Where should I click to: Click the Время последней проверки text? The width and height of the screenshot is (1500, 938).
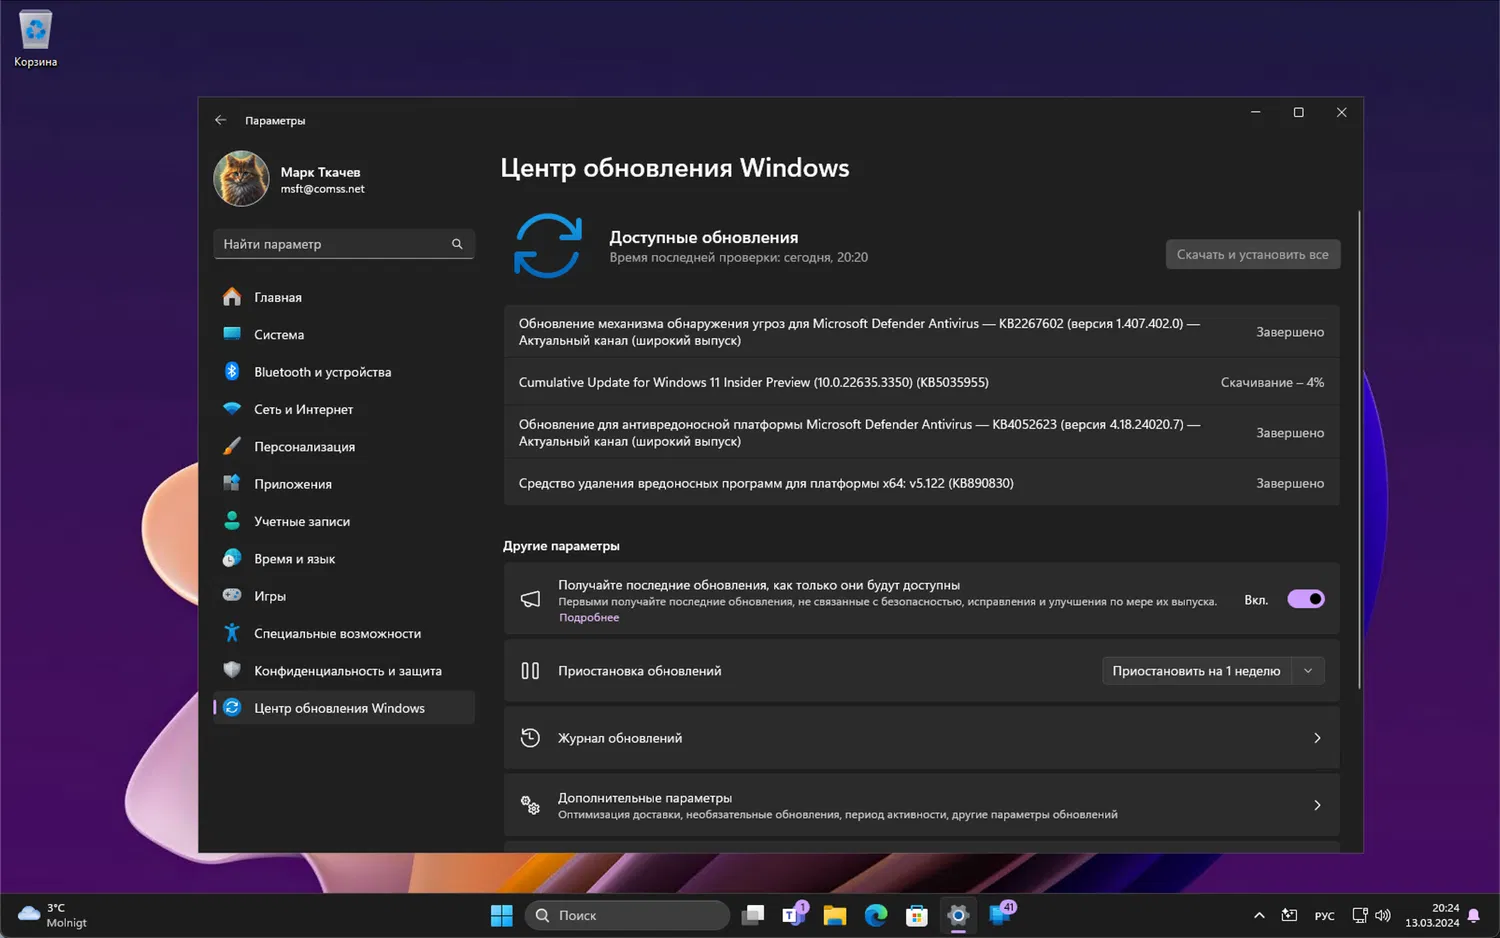[x=739, y=257]
